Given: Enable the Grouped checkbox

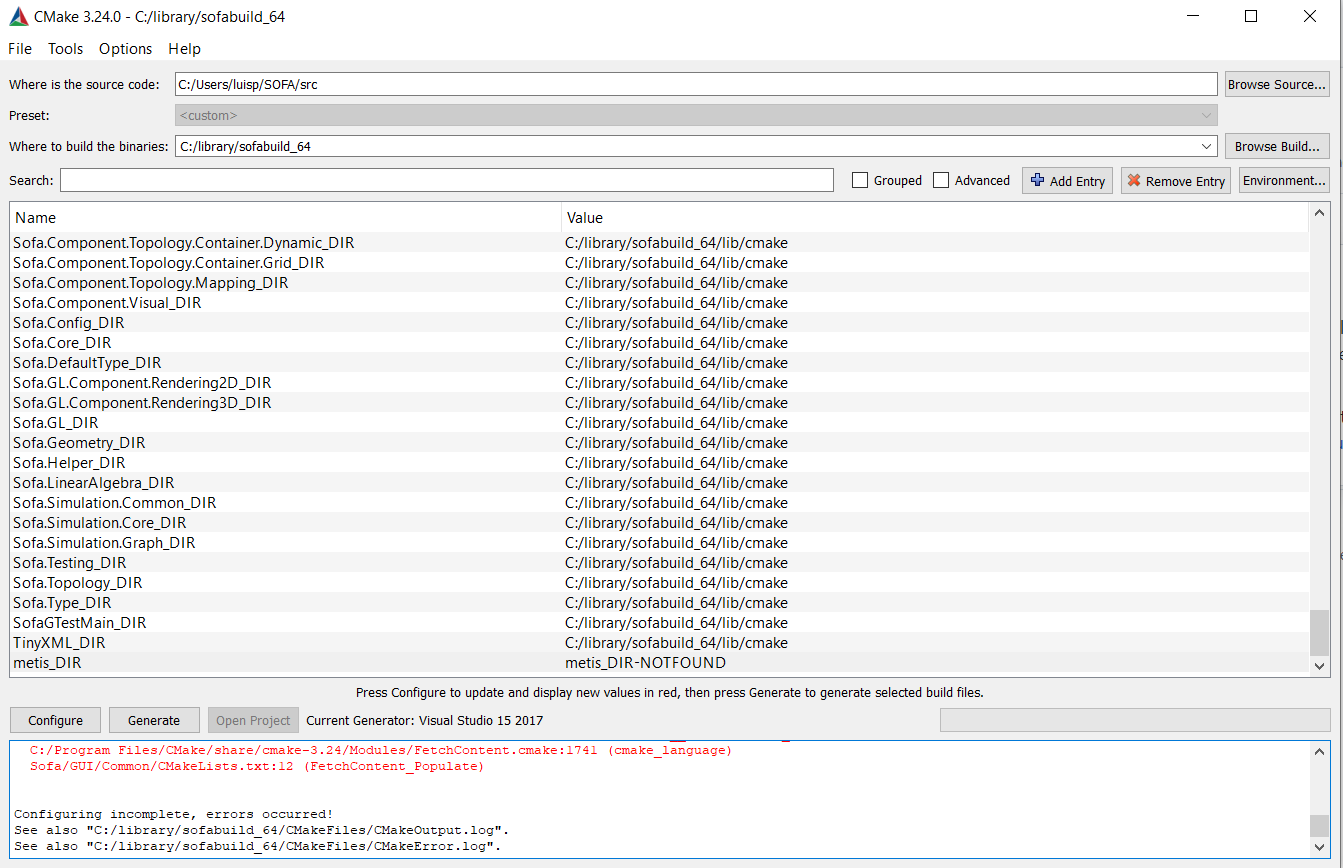Looking at the screenshot, I should [860, 181].
